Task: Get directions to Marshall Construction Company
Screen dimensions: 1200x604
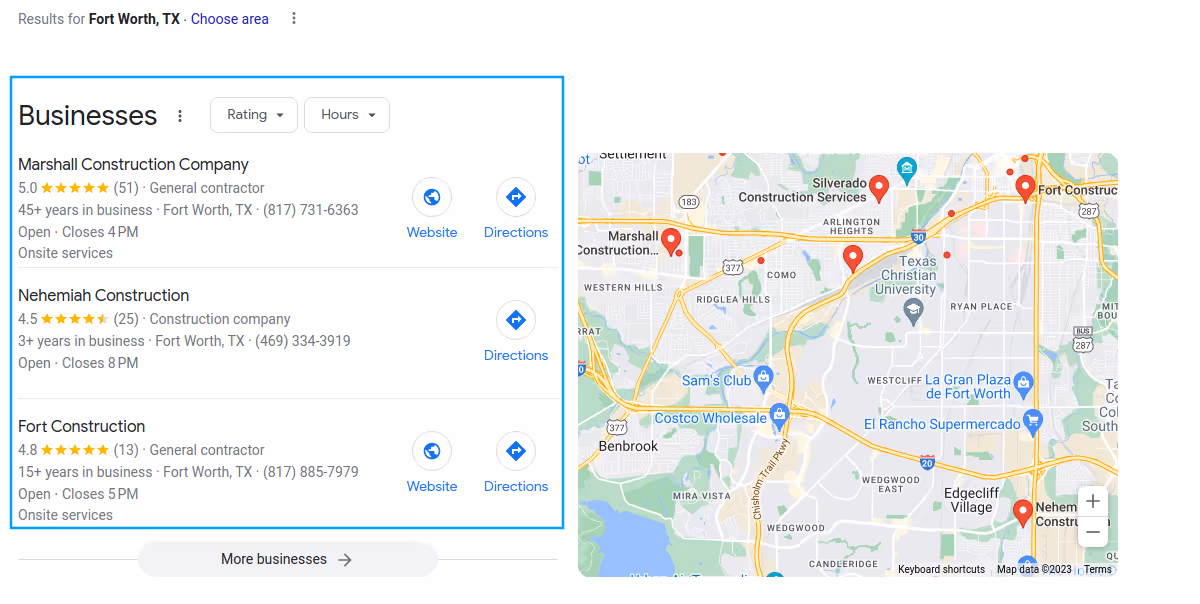Action: click(516, 197)
